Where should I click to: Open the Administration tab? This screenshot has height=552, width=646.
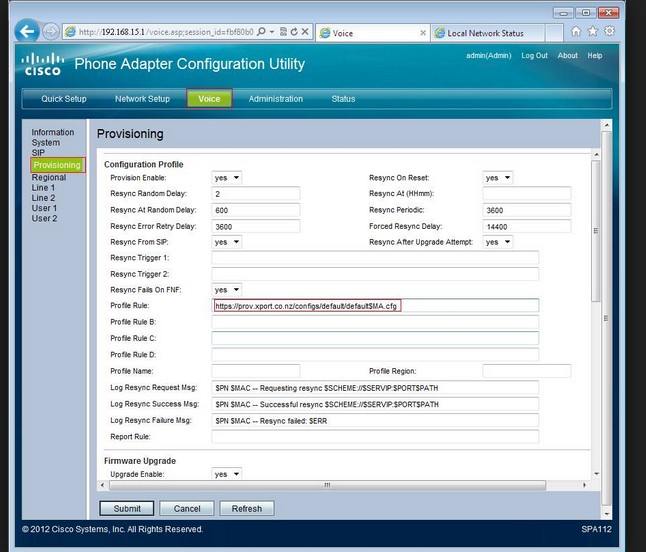[276, 99]
